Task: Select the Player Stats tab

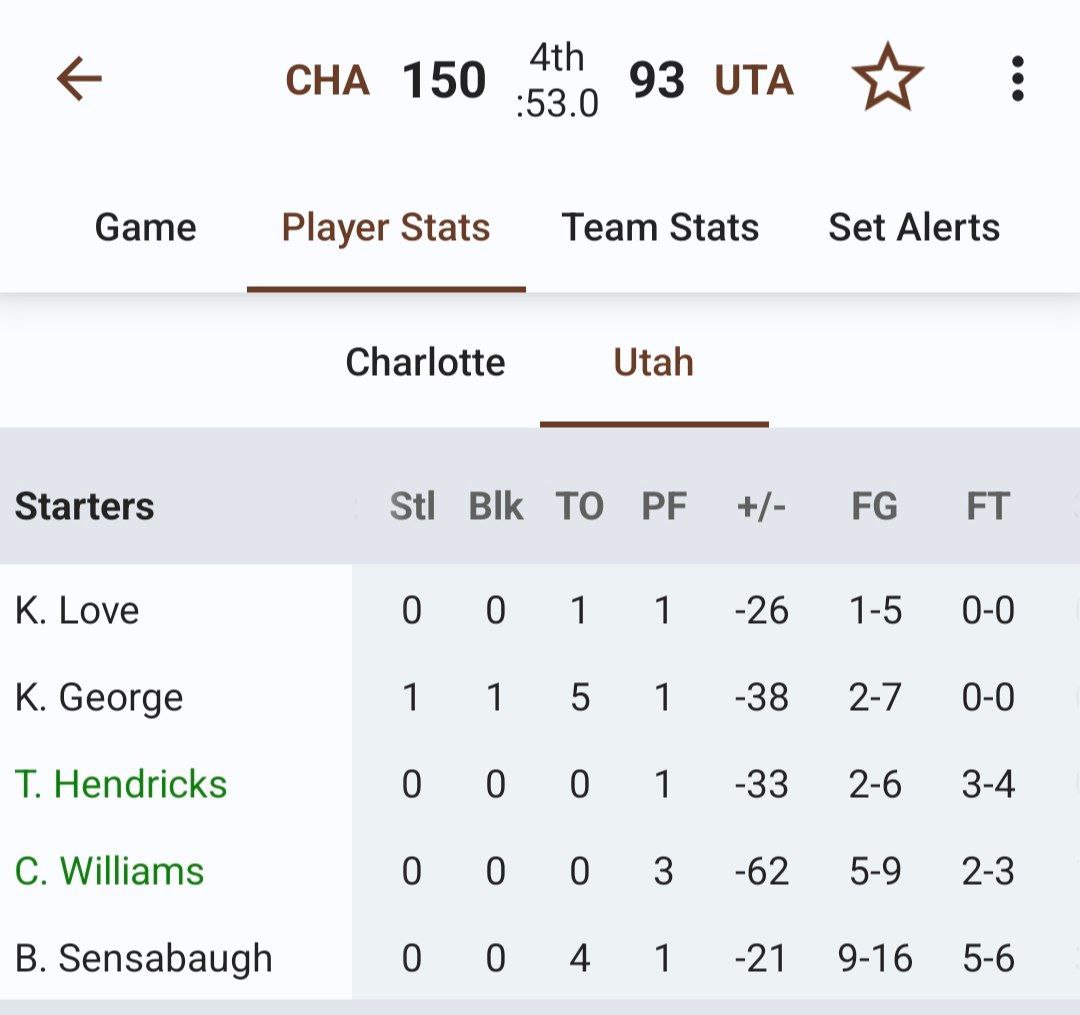Action: [x=386, y=228]
